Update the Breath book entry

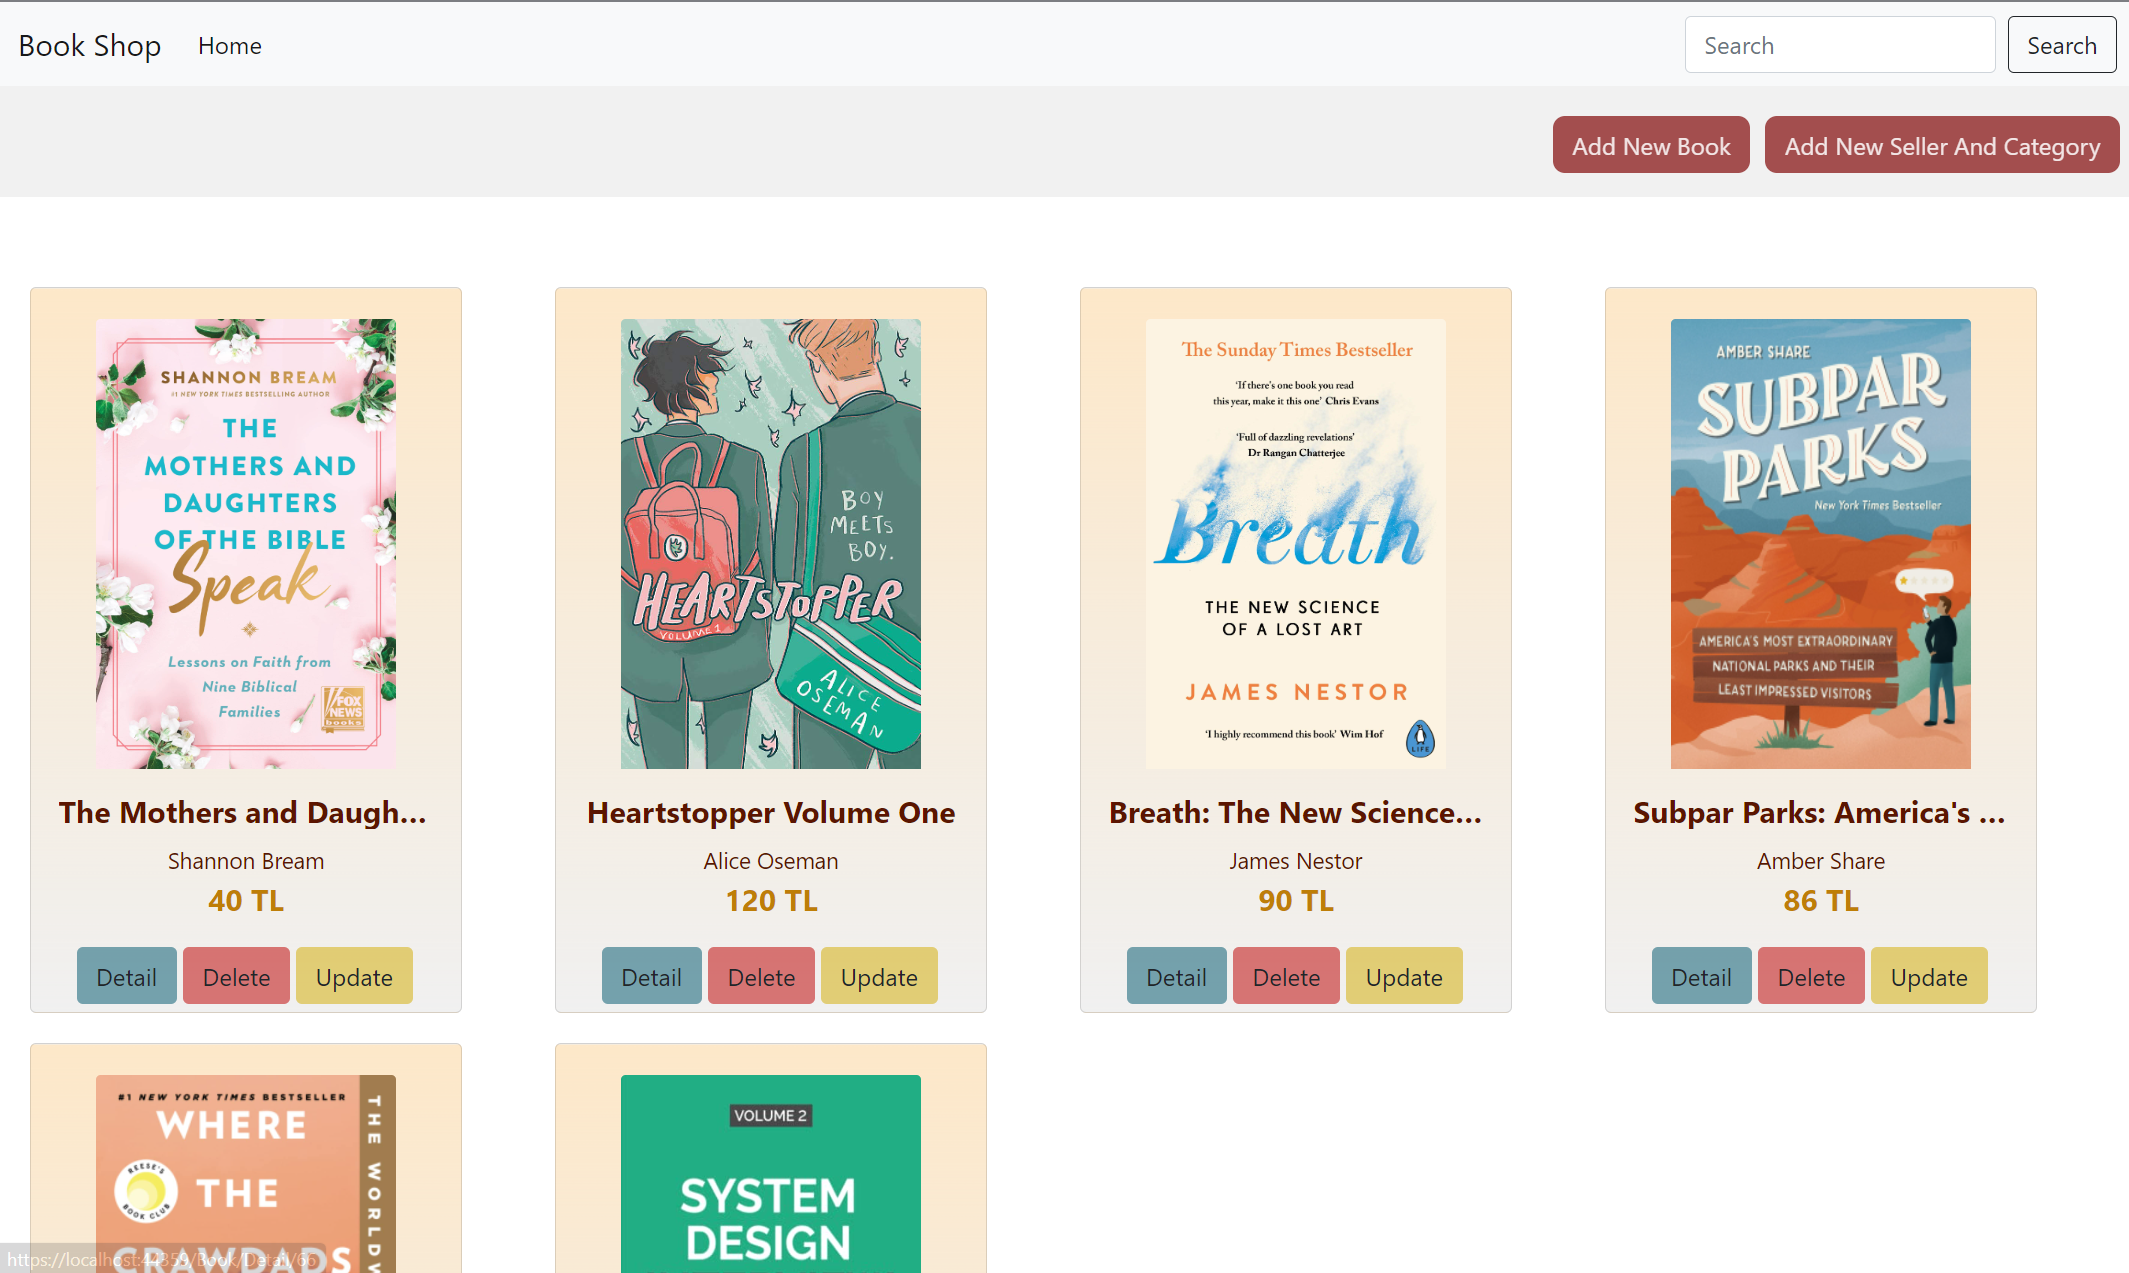coord(1403,976)
